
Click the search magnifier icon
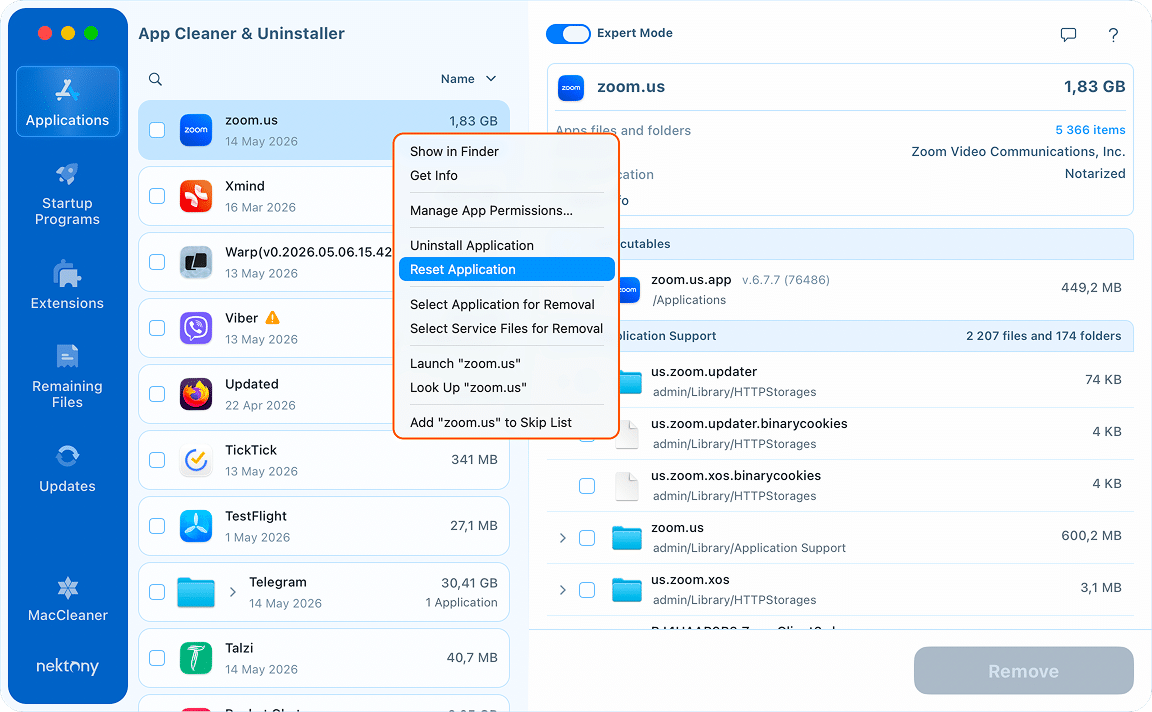coord(155,79)
